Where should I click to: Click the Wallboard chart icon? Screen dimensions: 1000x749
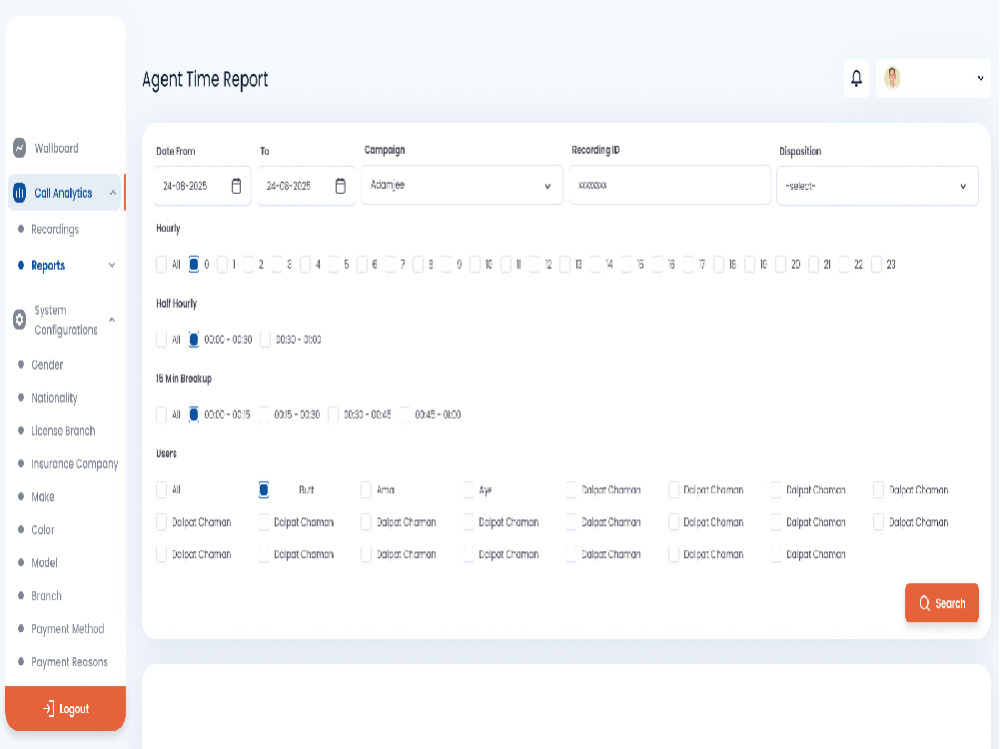[20, 148]
